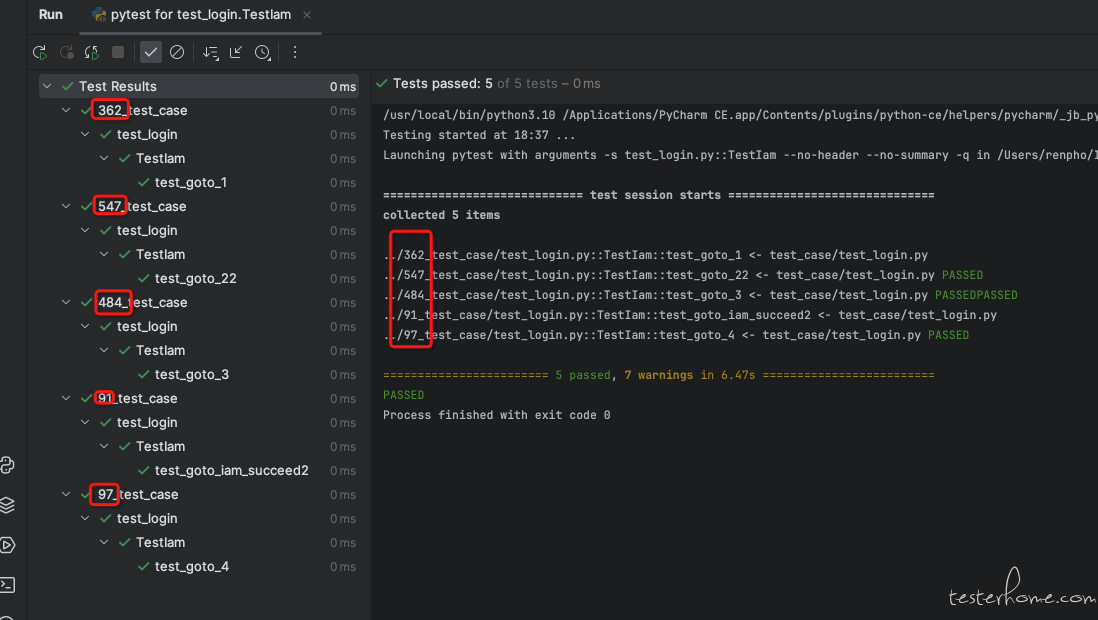Click 'Process finished with exit code 0'

point(496,415)
